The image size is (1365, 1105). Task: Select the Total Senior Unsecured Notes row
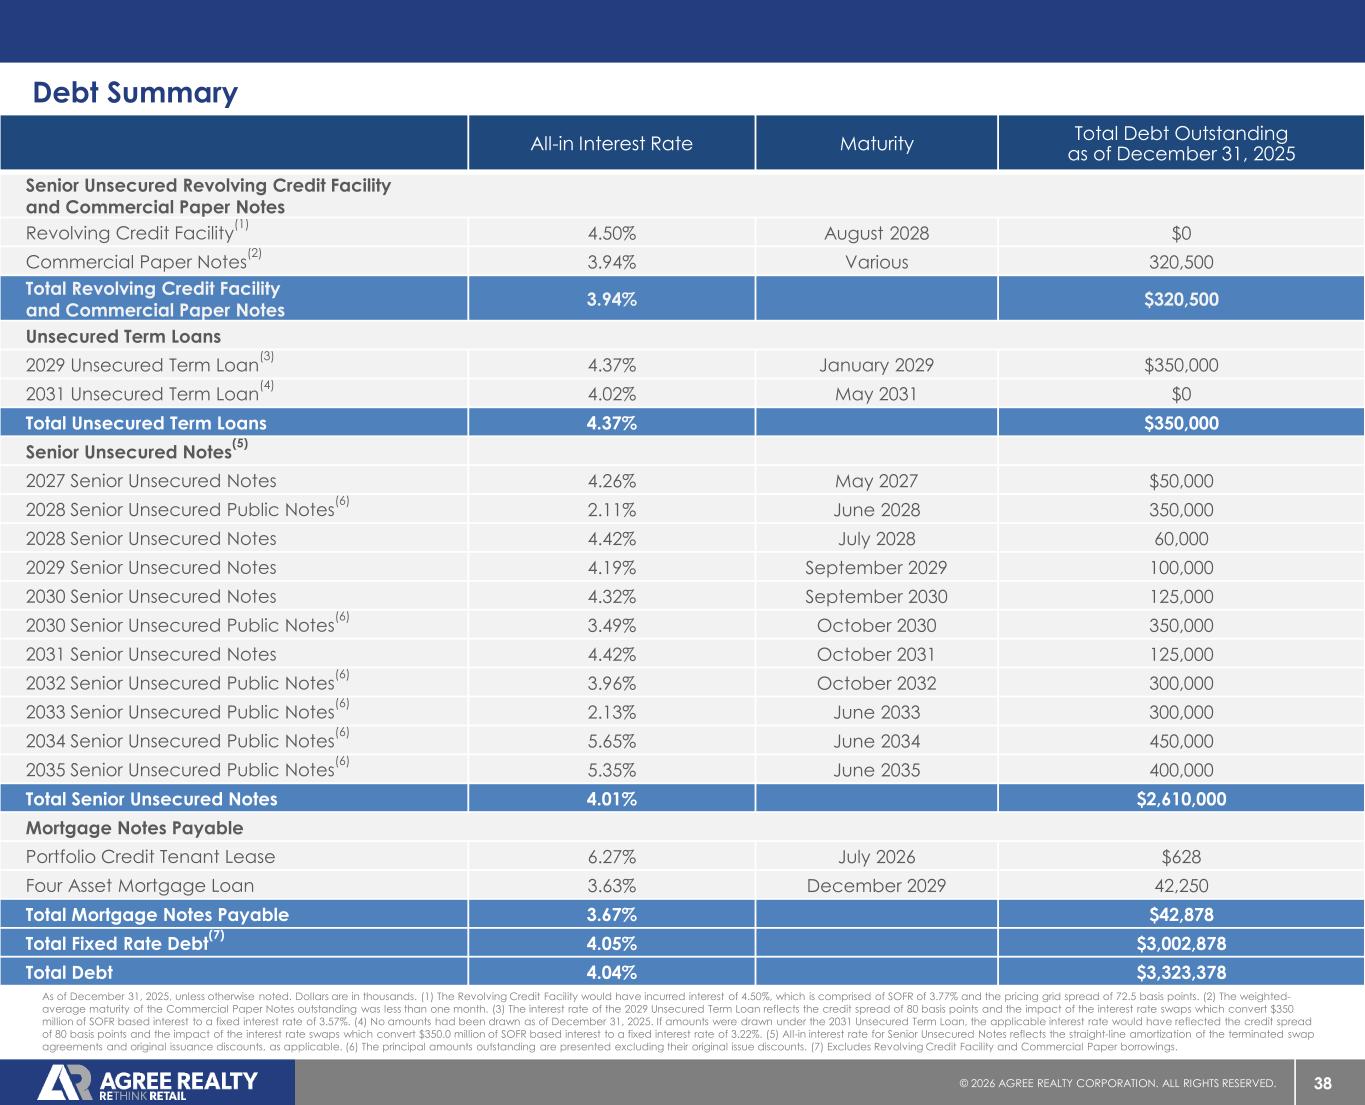pyautogui.click(x=152, y=799)
